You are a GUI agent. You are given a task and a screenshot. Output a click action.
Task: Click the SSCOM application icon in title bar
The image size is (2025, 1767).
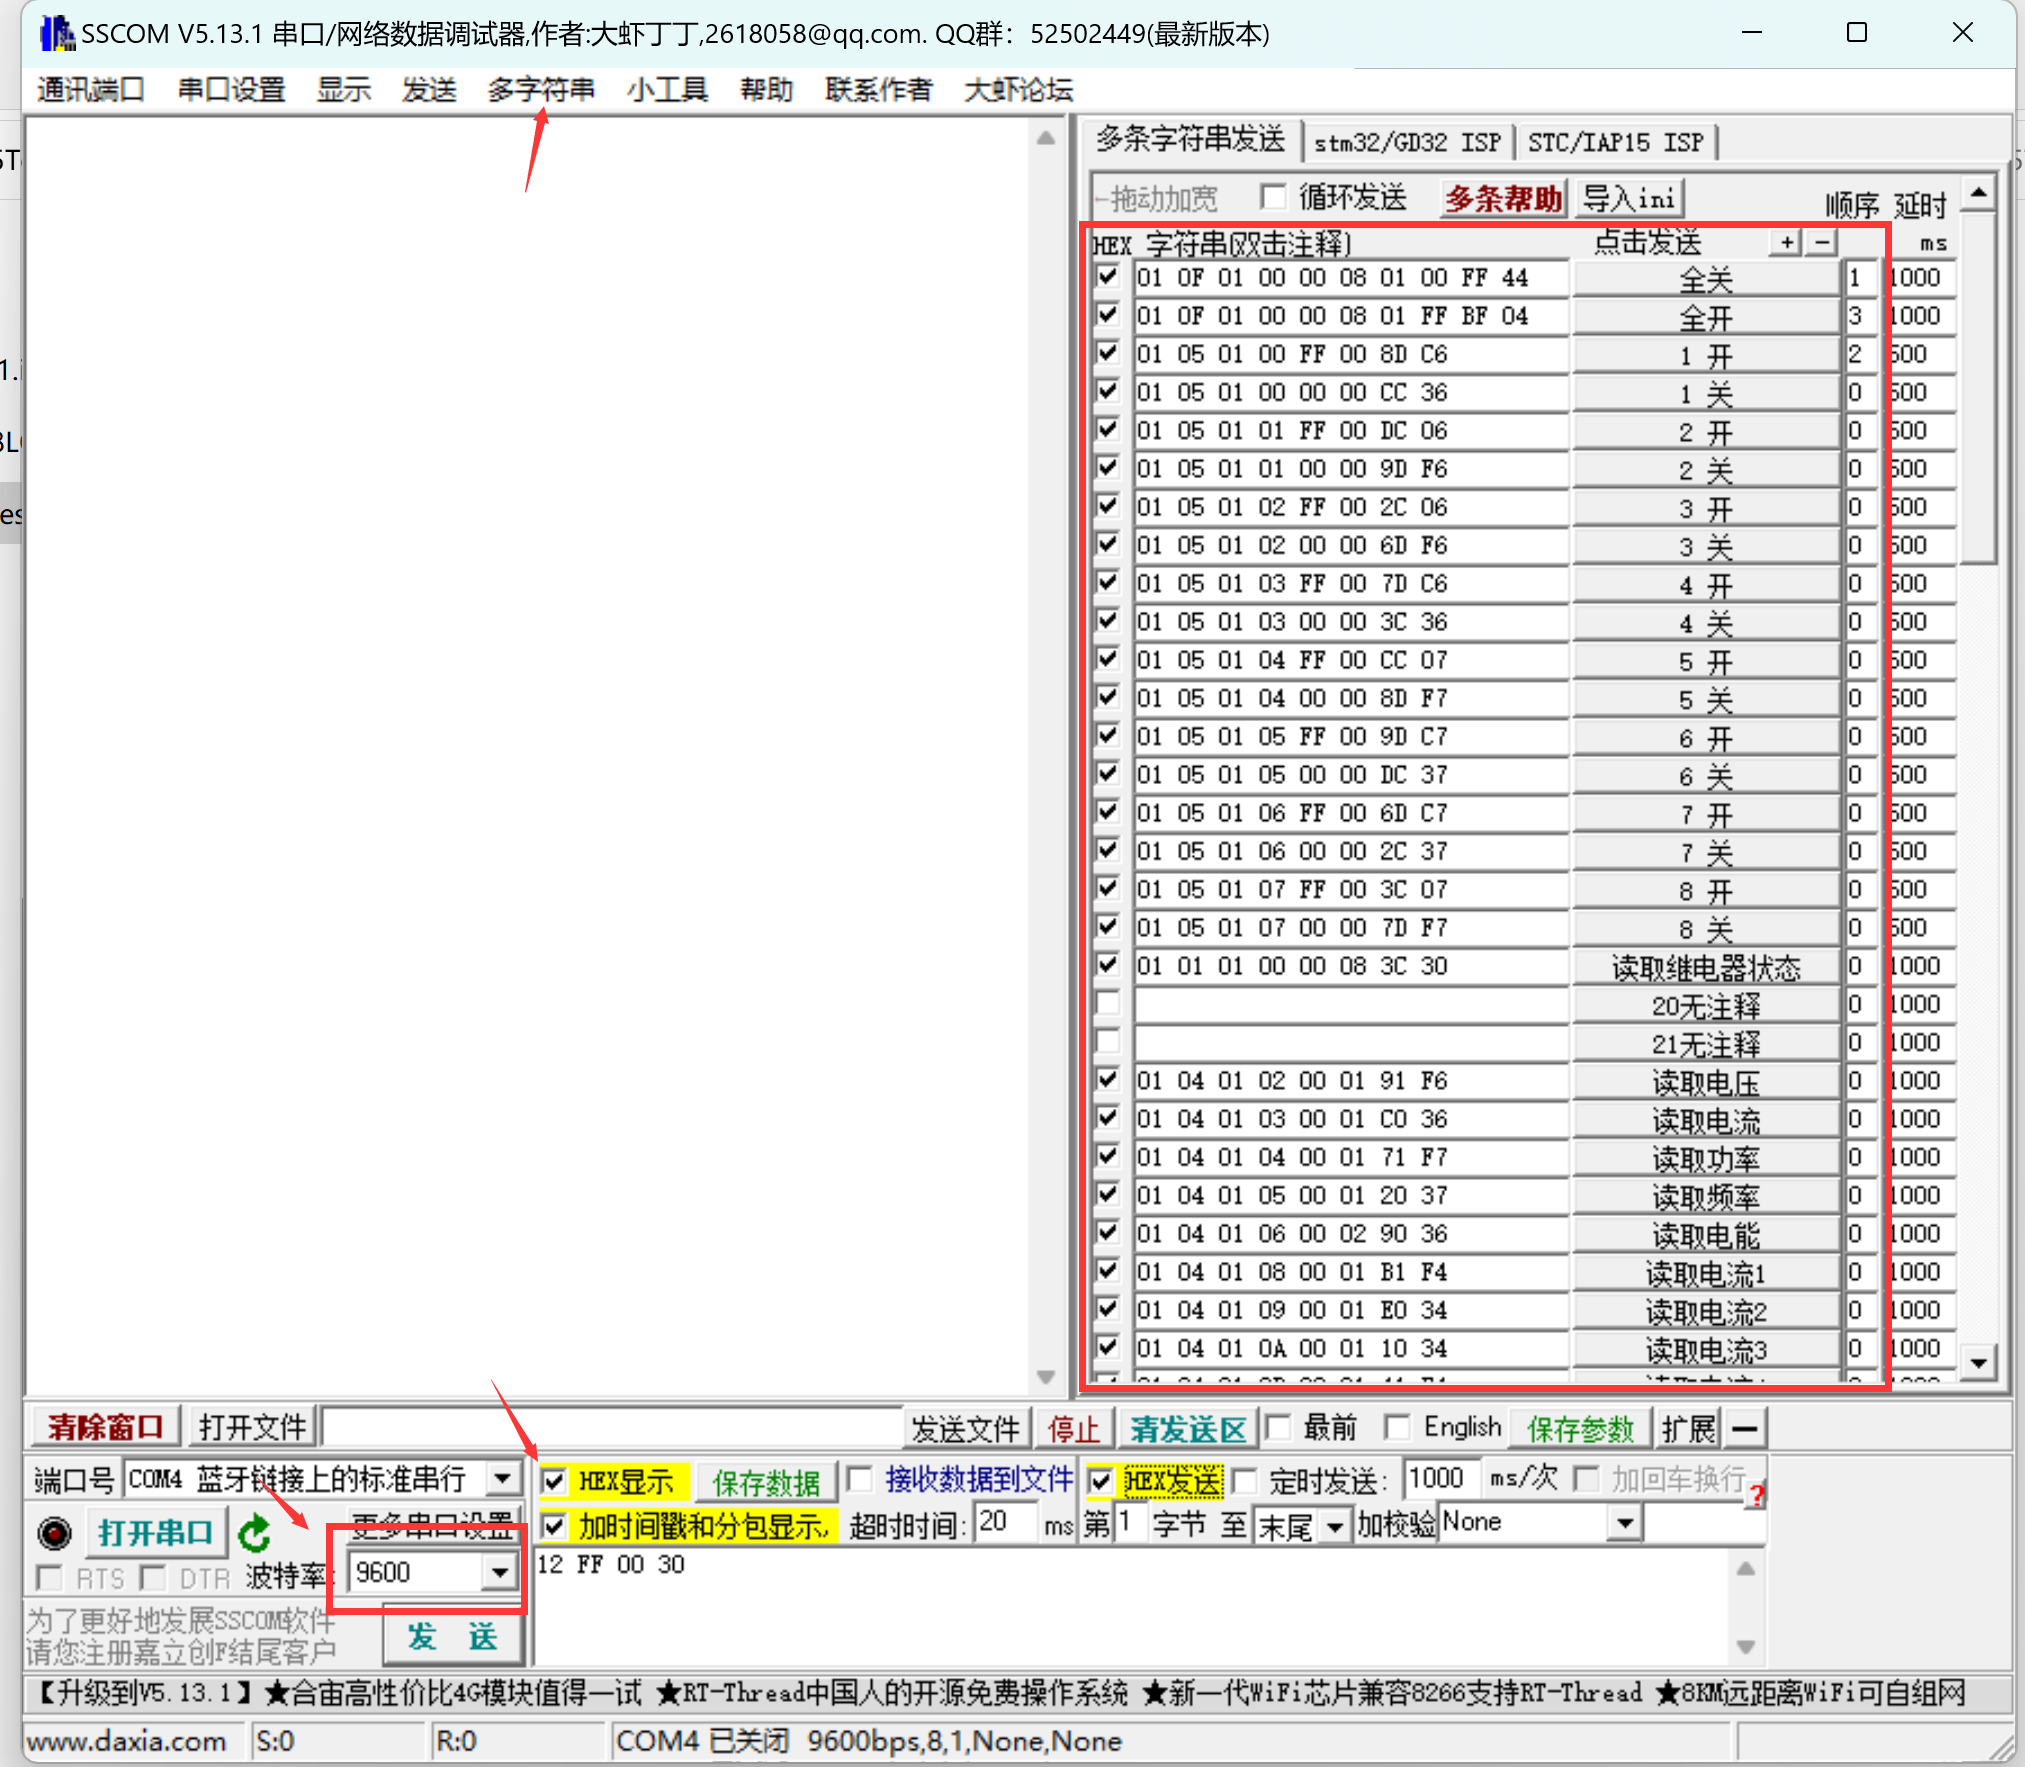point(56,33)
